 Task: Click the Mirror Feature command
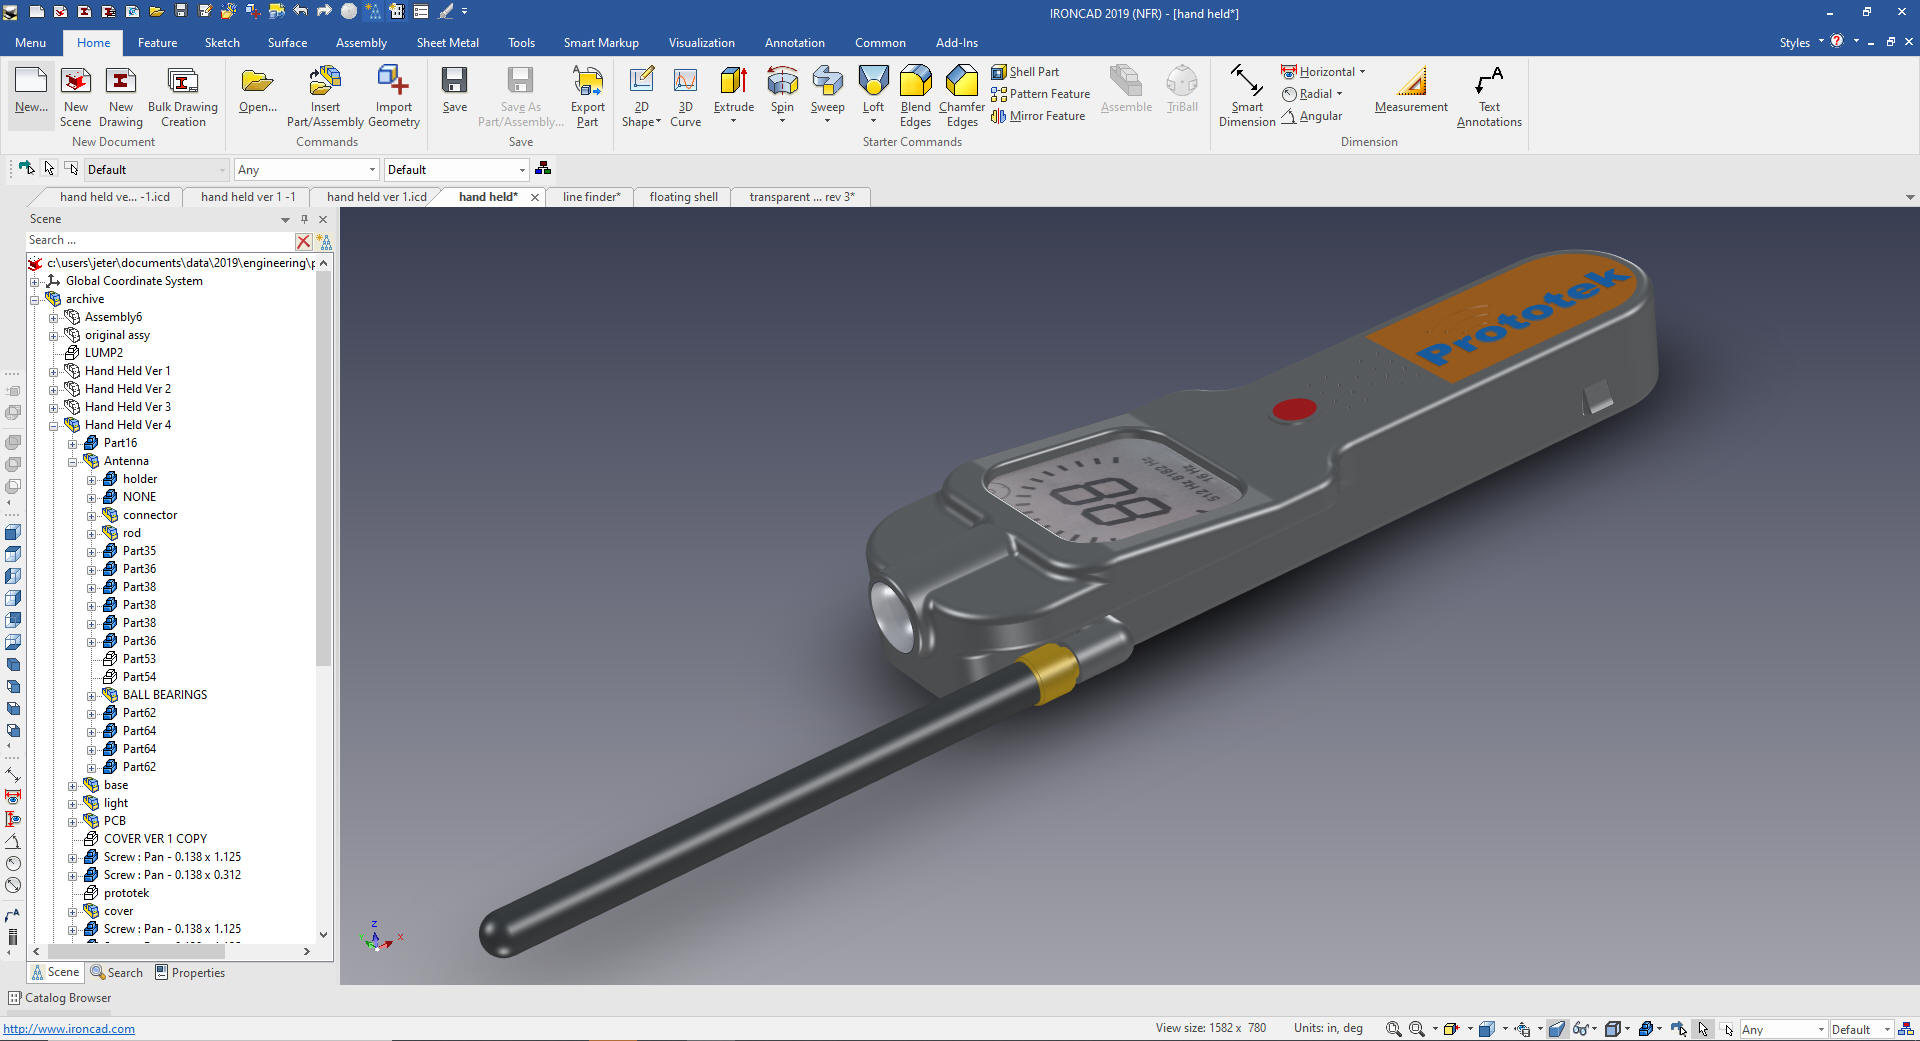click(1038, 116)
